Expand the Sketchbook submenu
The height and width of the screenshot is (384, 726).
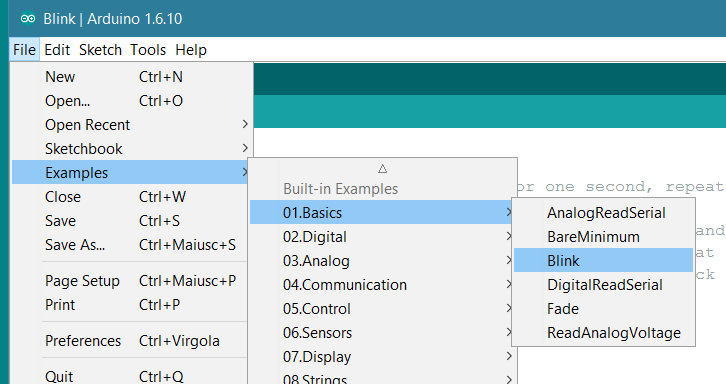[x=132, y=149]
